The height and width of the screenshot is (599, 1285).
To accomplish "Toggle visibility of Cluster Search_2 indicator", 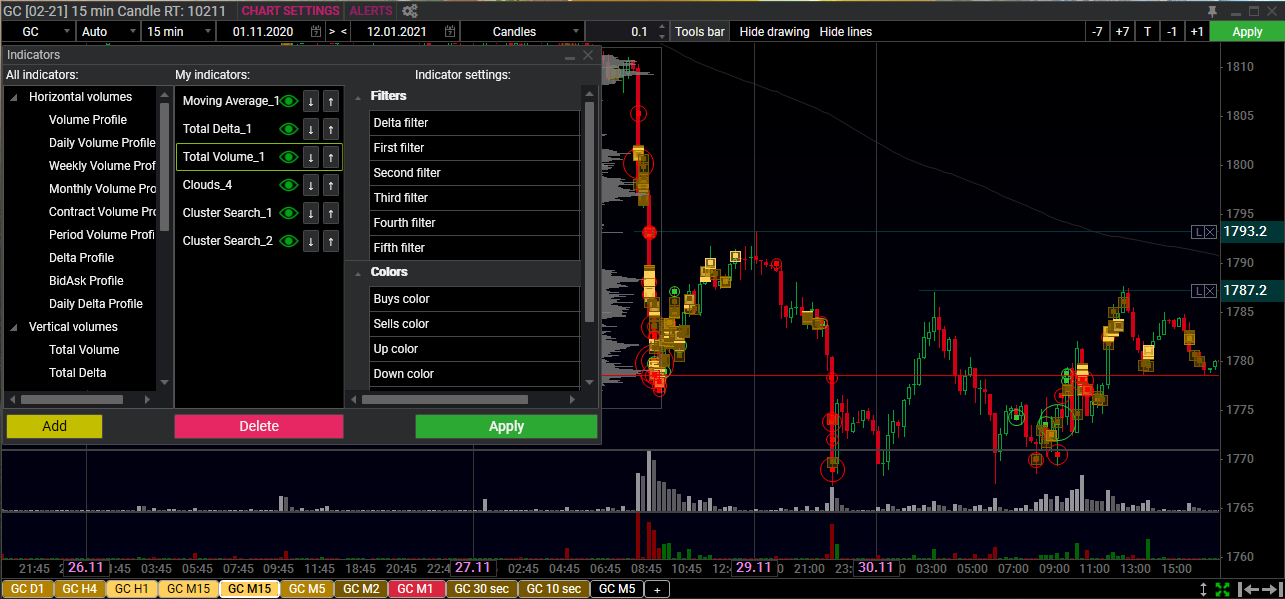I will click(289, 241).
